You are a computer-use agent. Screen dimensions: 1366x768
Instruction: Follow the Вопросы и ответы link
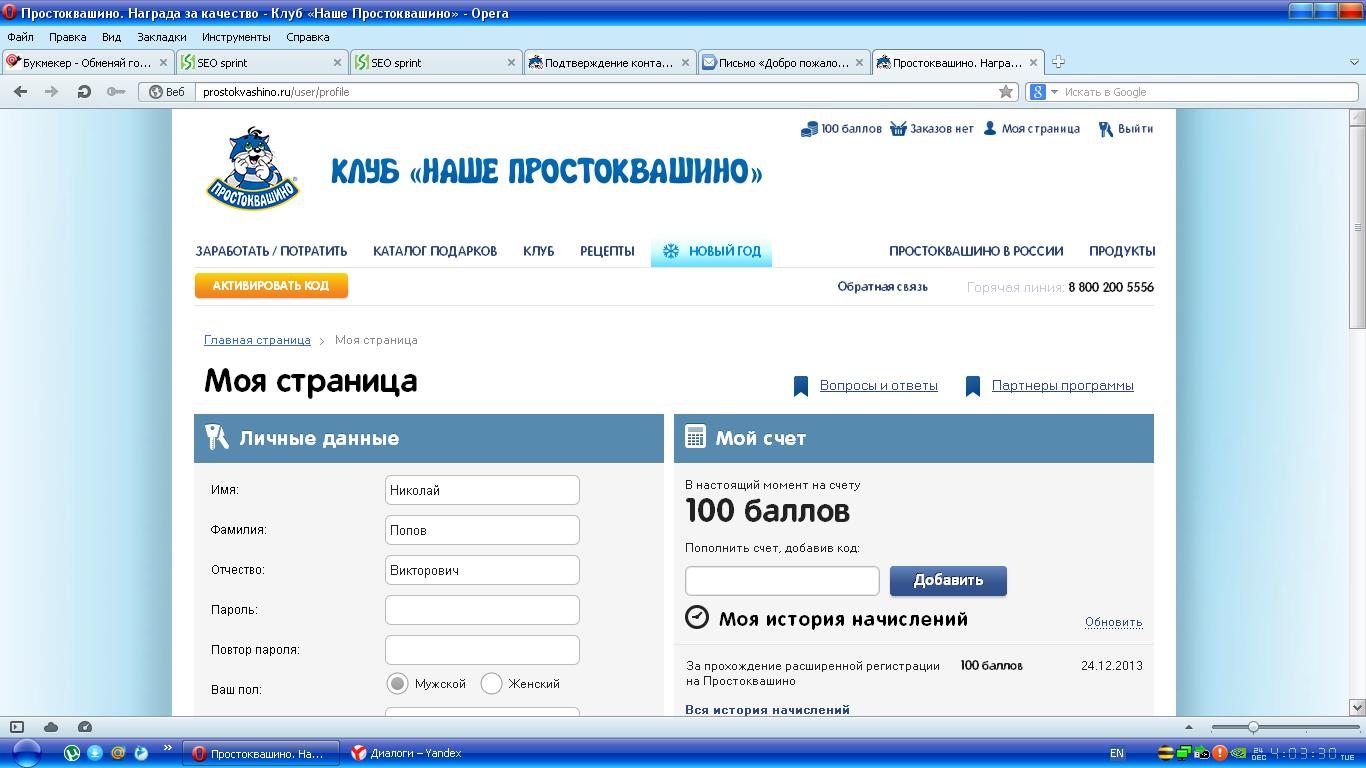pos(879,386)
